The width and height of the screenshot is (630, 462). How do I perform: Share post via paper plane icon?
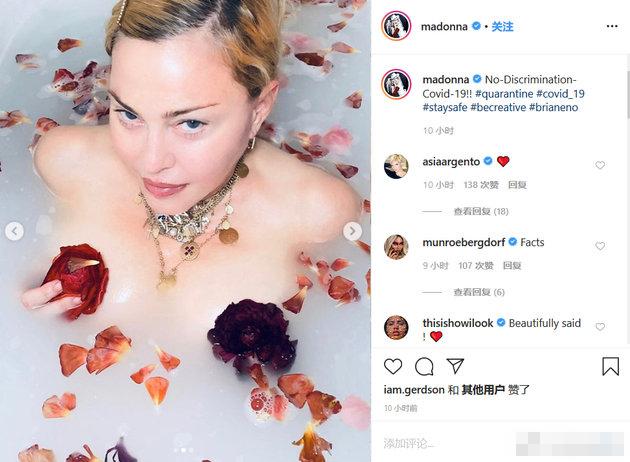(x=455, y=366)
